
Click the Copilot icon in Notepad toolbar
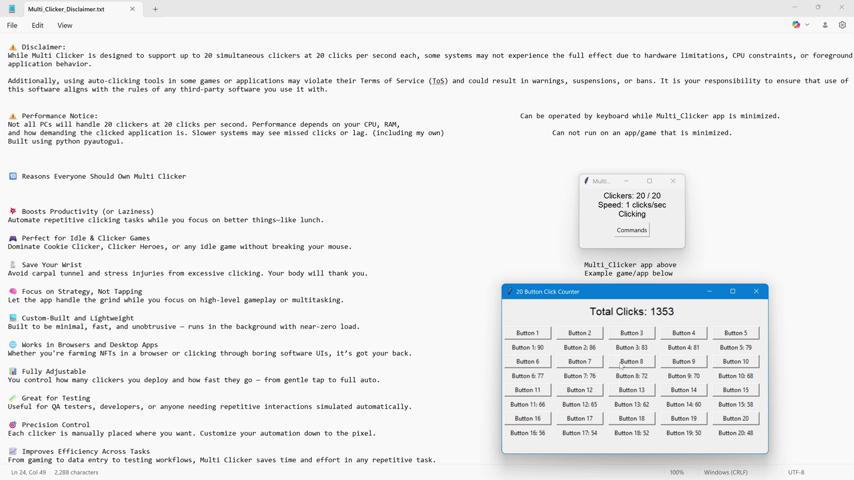point(796,25)
